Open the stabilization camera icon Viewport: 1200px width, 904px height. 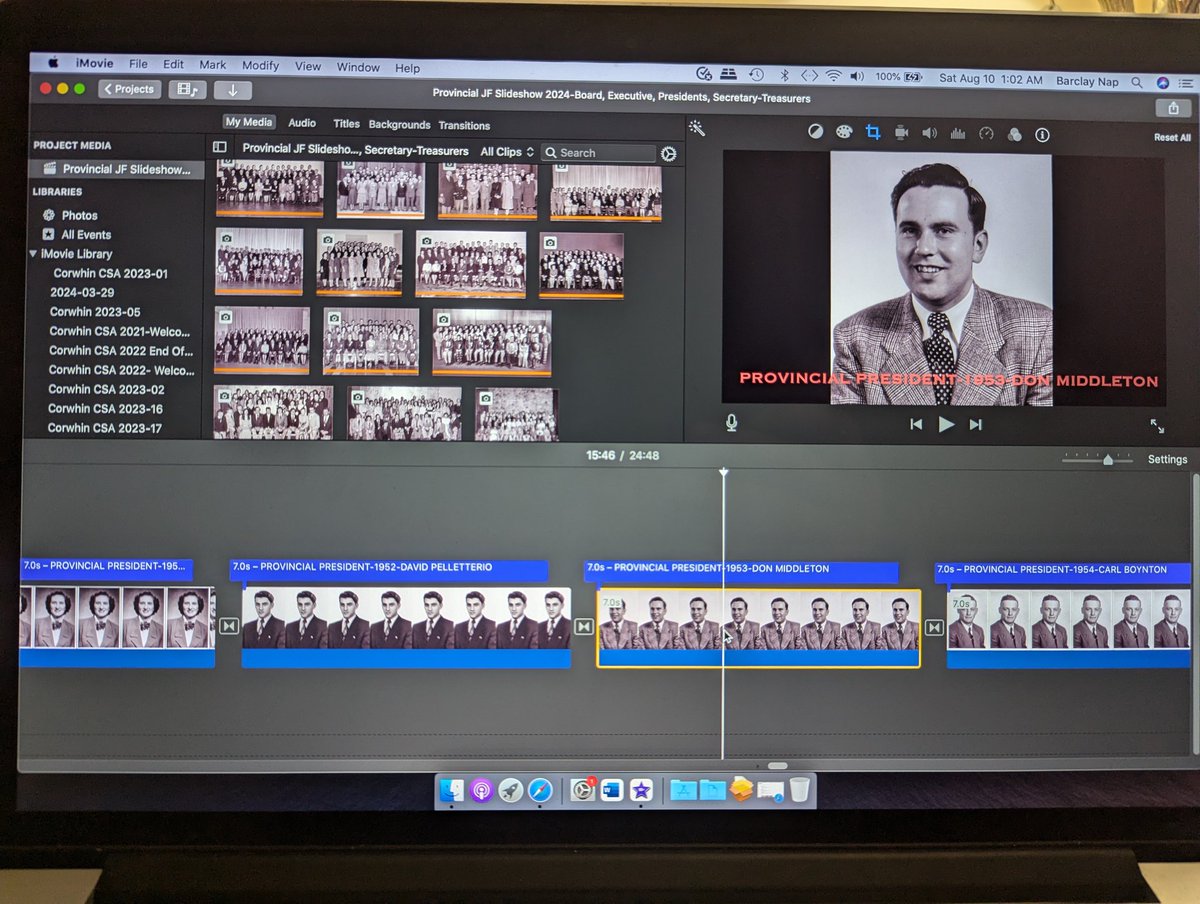coord(901,132)
